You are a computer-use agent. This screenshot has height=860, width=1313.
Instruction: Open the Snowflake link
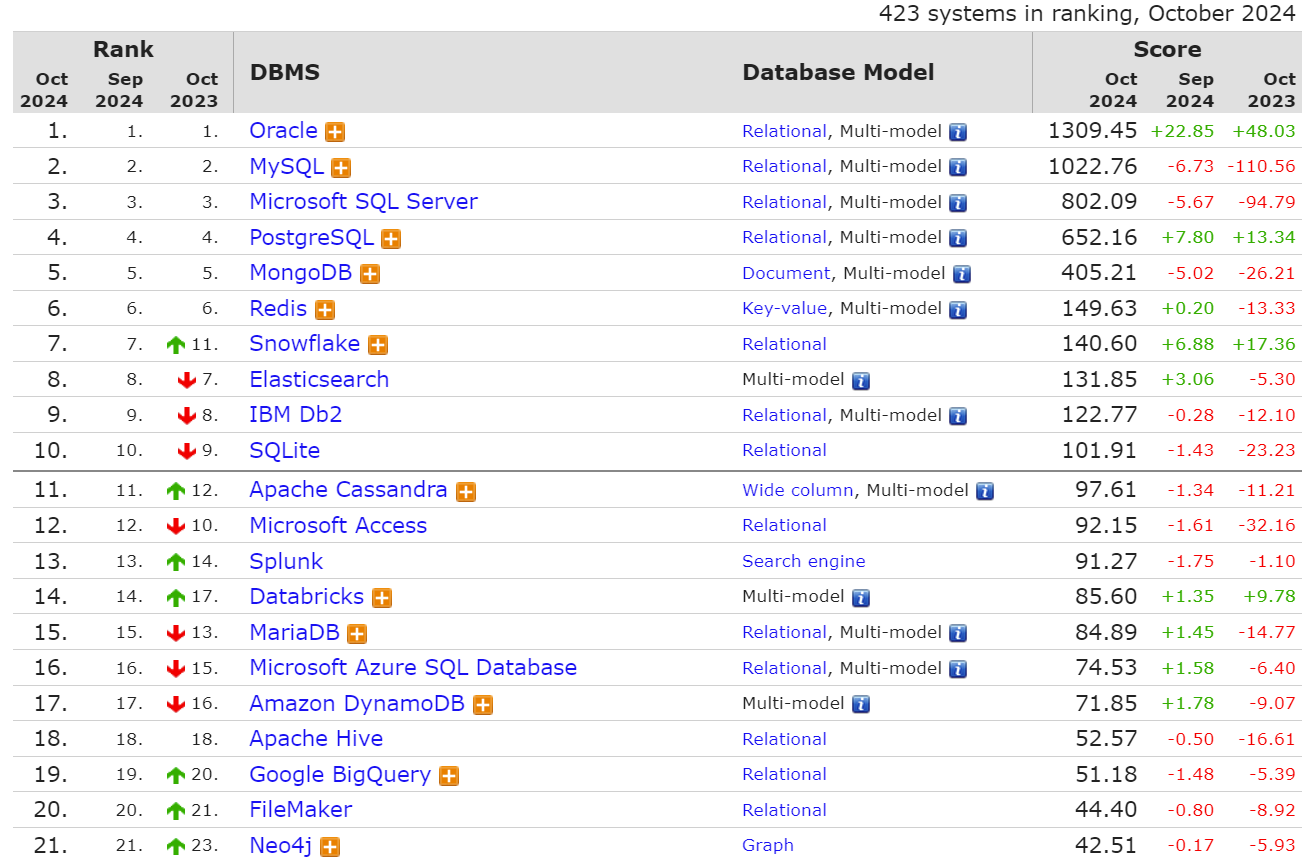(x=304, y=343)
